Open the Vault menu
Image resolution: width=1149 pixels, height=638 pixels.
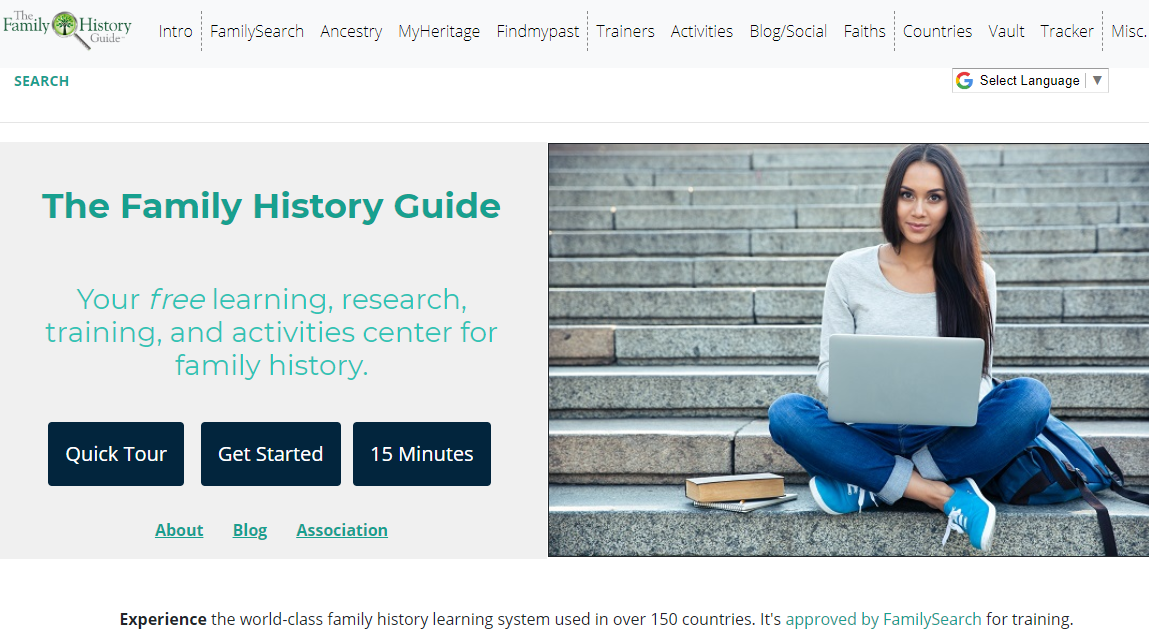[x=1006, y=31]
